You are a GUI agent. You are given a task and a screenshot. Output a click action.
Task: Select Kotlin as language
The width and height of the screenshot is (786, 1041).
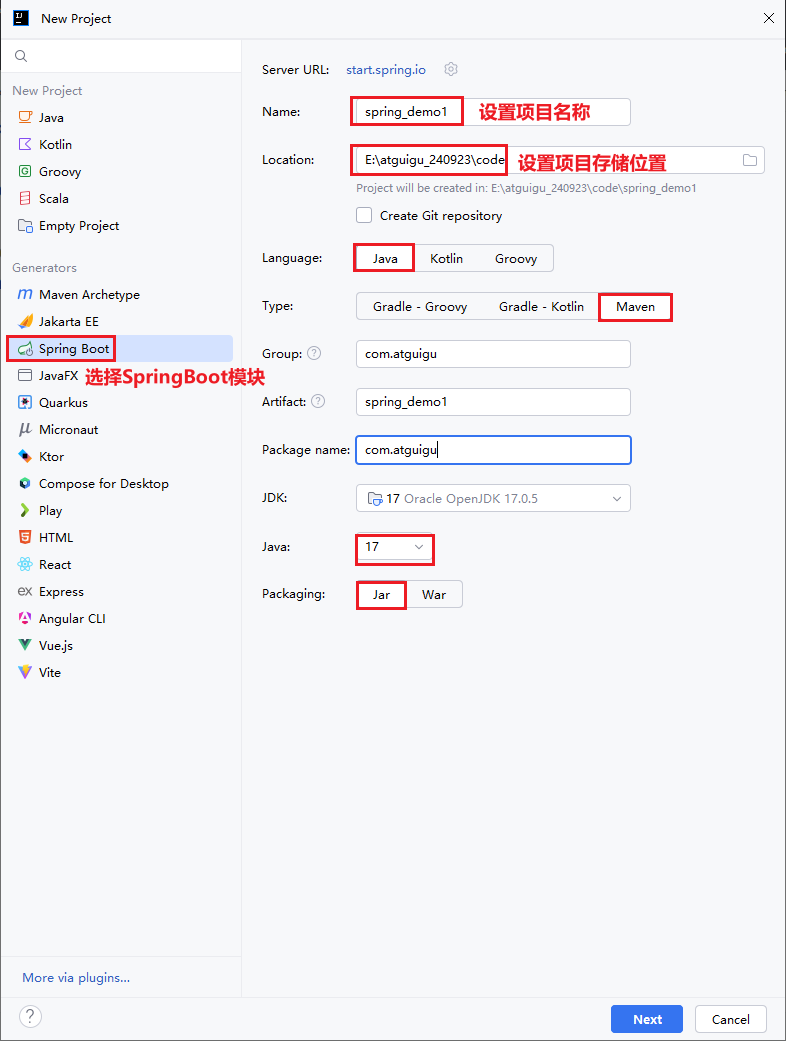(x=446, y=258)
